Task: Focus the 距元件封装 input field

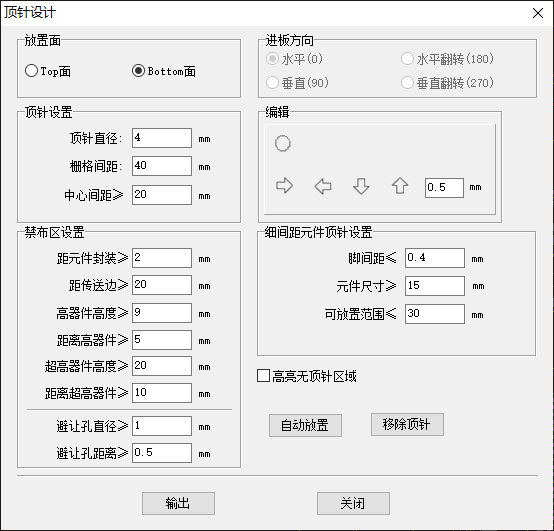Action: point(162,258)
